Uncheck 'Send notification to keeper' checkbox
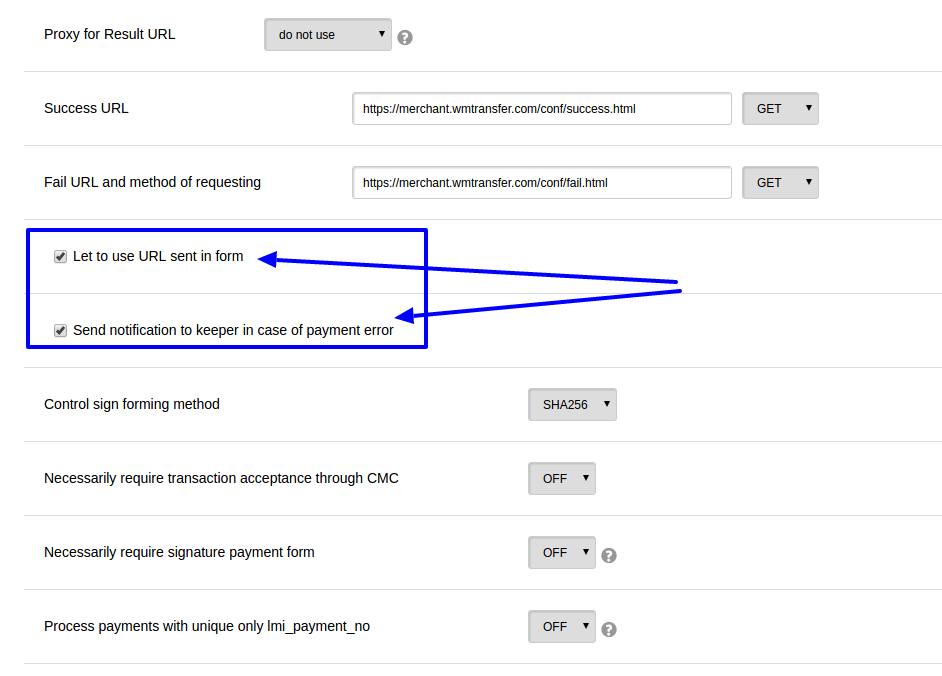Screen dimensions: 942x676 click(61, 331)
